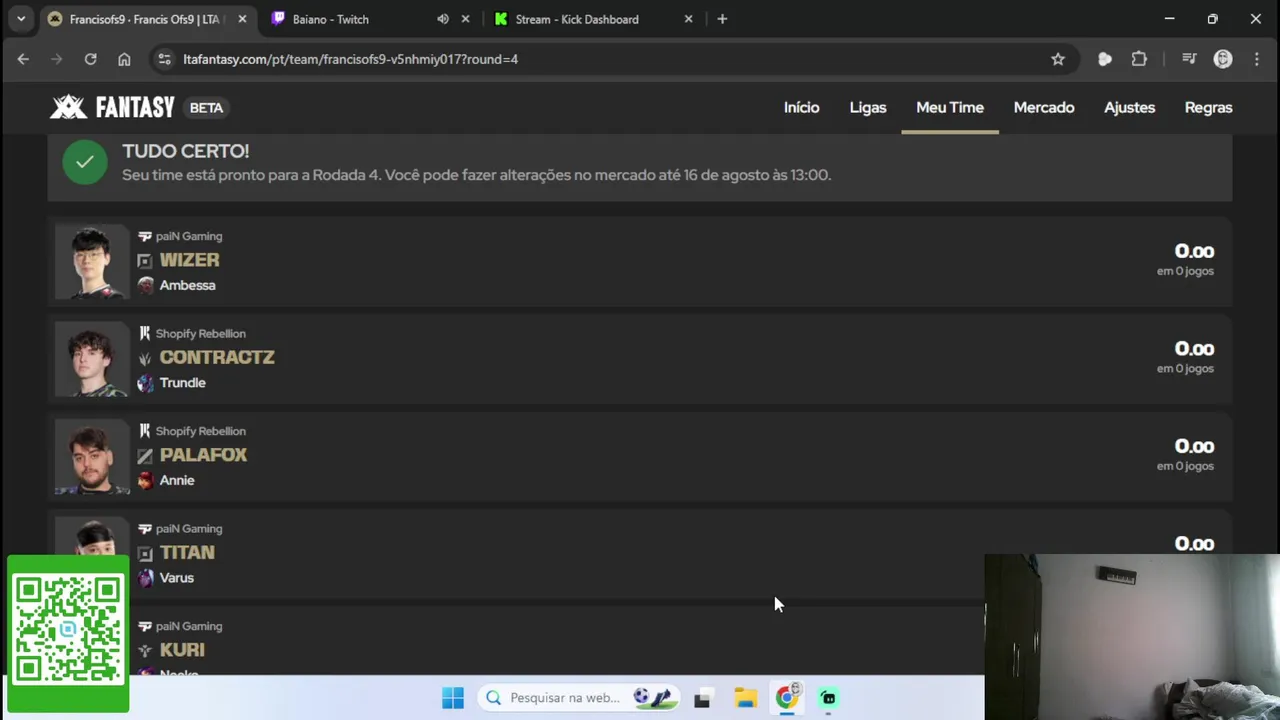
Task: Click Contractz's player photo
Action: click(92, 359)
